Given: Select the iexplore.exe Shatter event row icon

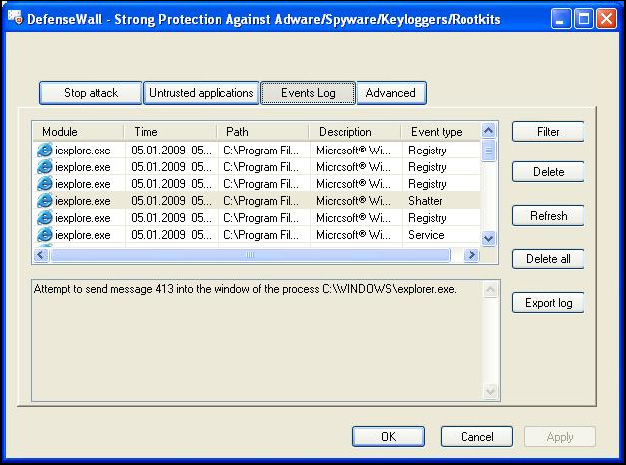Looking at the screenshot, I should [x=44, y=201].
